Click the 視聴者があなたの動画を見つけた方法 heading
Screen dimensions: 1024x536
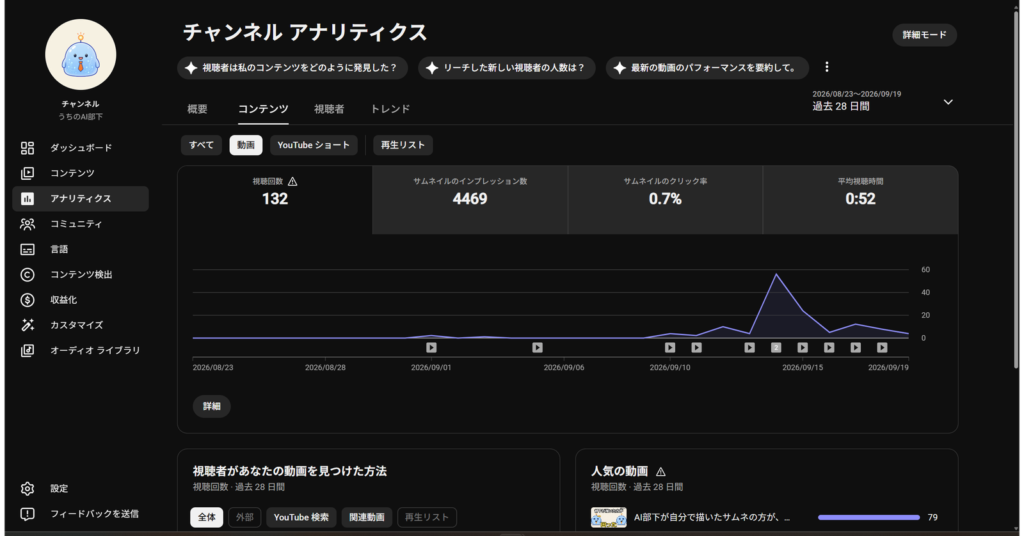coord(289,471)
